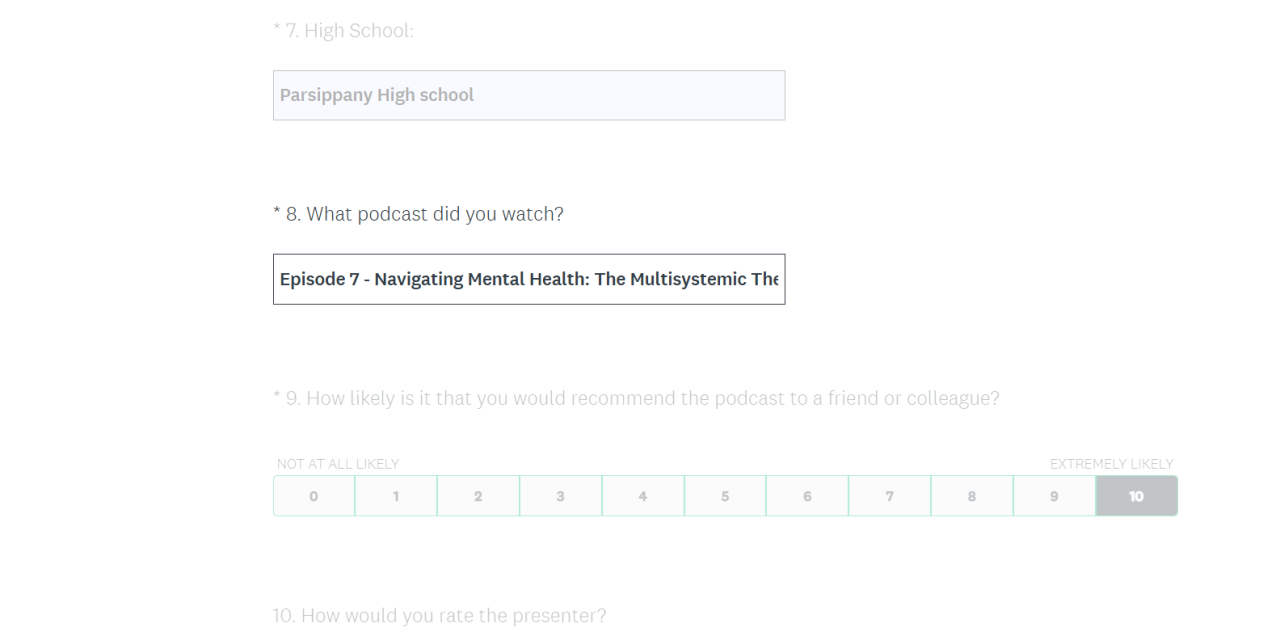Select rating 0 on recommendation scale
Screen dimensions: 1280x644
(x=314, y=496)
